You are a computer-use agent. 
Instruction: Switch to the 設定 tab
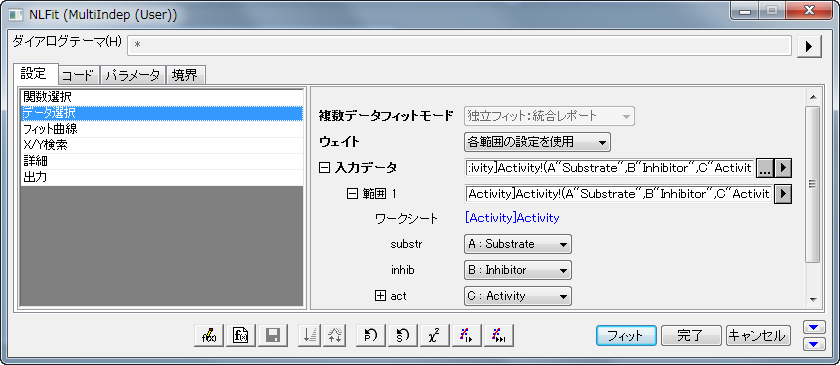point(35,74)
